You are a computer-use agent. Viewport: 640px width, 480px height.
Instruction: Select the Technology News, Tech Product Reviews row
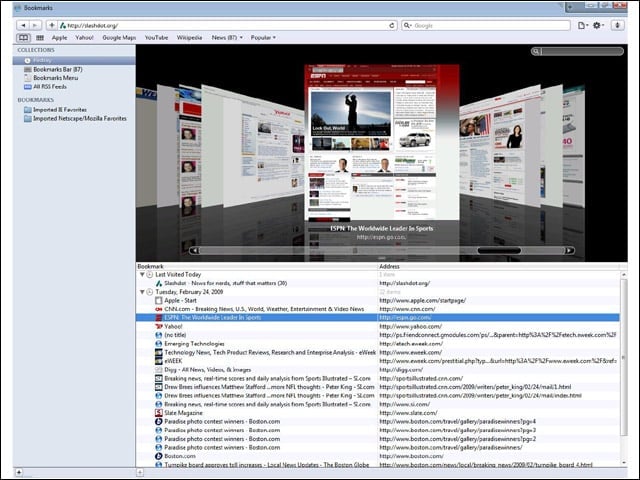378,352
